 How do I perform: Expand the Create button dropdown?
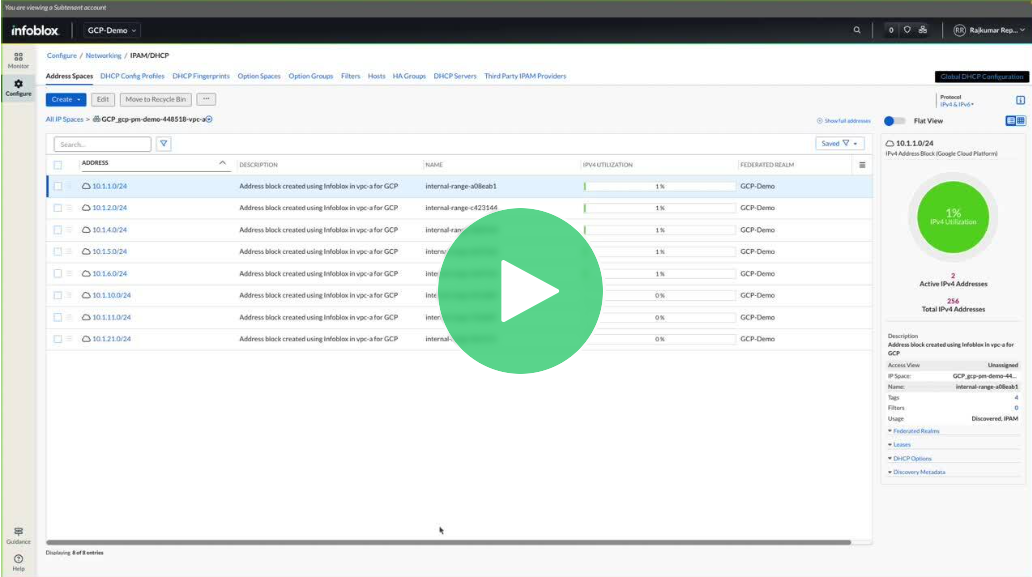66,99
